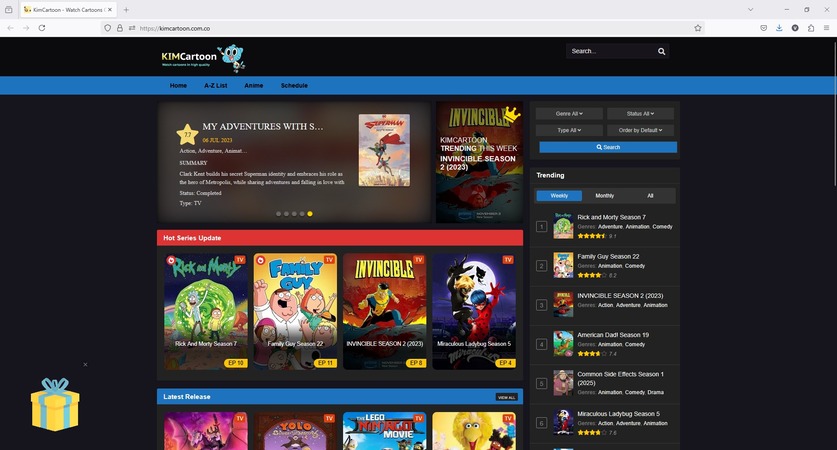Viewport: 837px width, 450px height.
Task: Click American Dad trending thumbnail
Action: pyautogui.click(x=563, y=344)
